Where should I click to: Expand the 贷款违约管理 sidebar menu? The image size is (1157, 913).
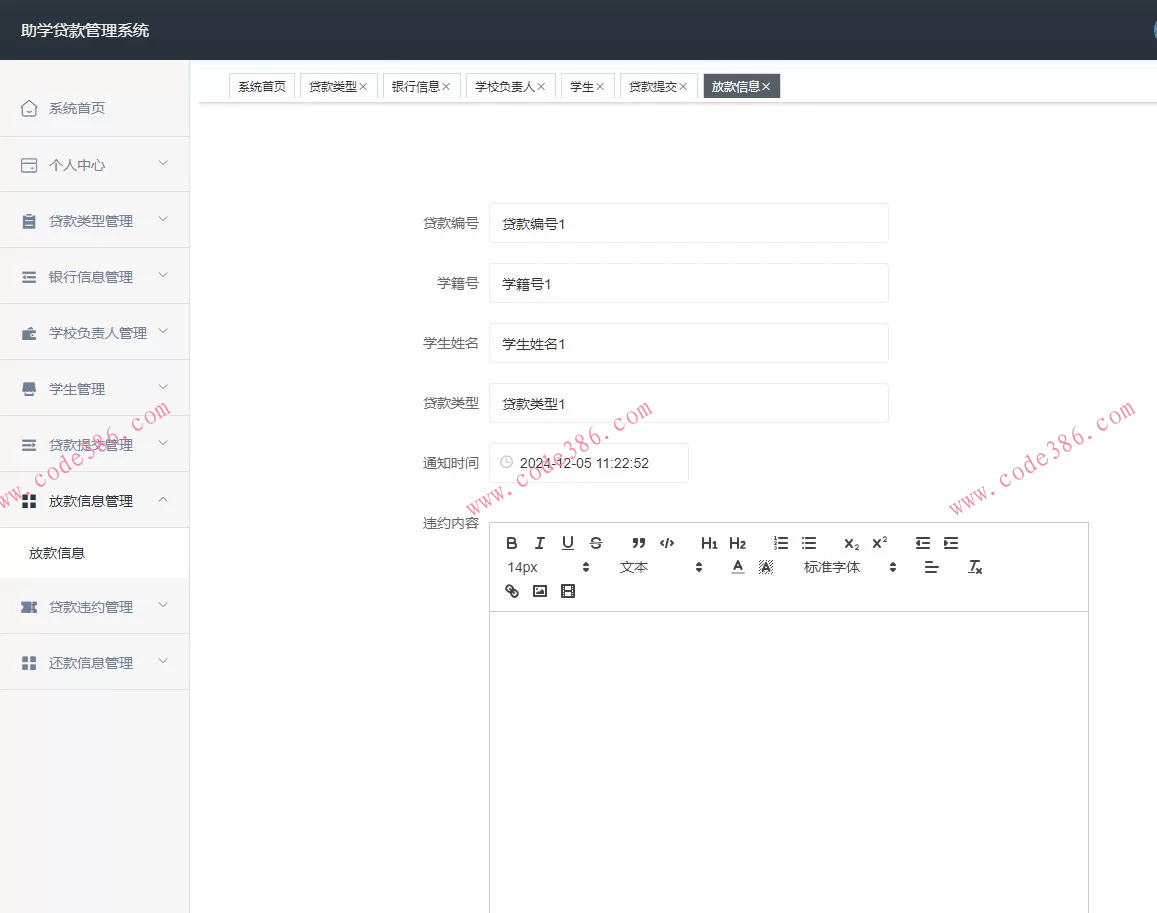pos(94,607)
